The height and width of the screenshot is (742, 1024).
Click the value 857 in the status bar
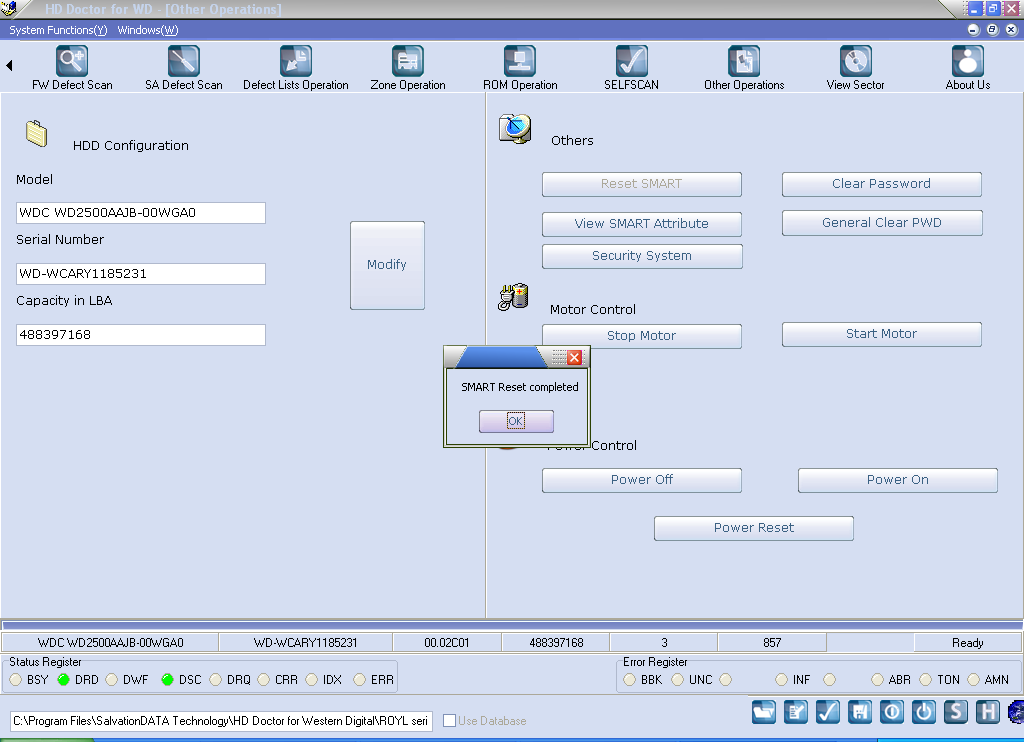click(x=772, y=643)
